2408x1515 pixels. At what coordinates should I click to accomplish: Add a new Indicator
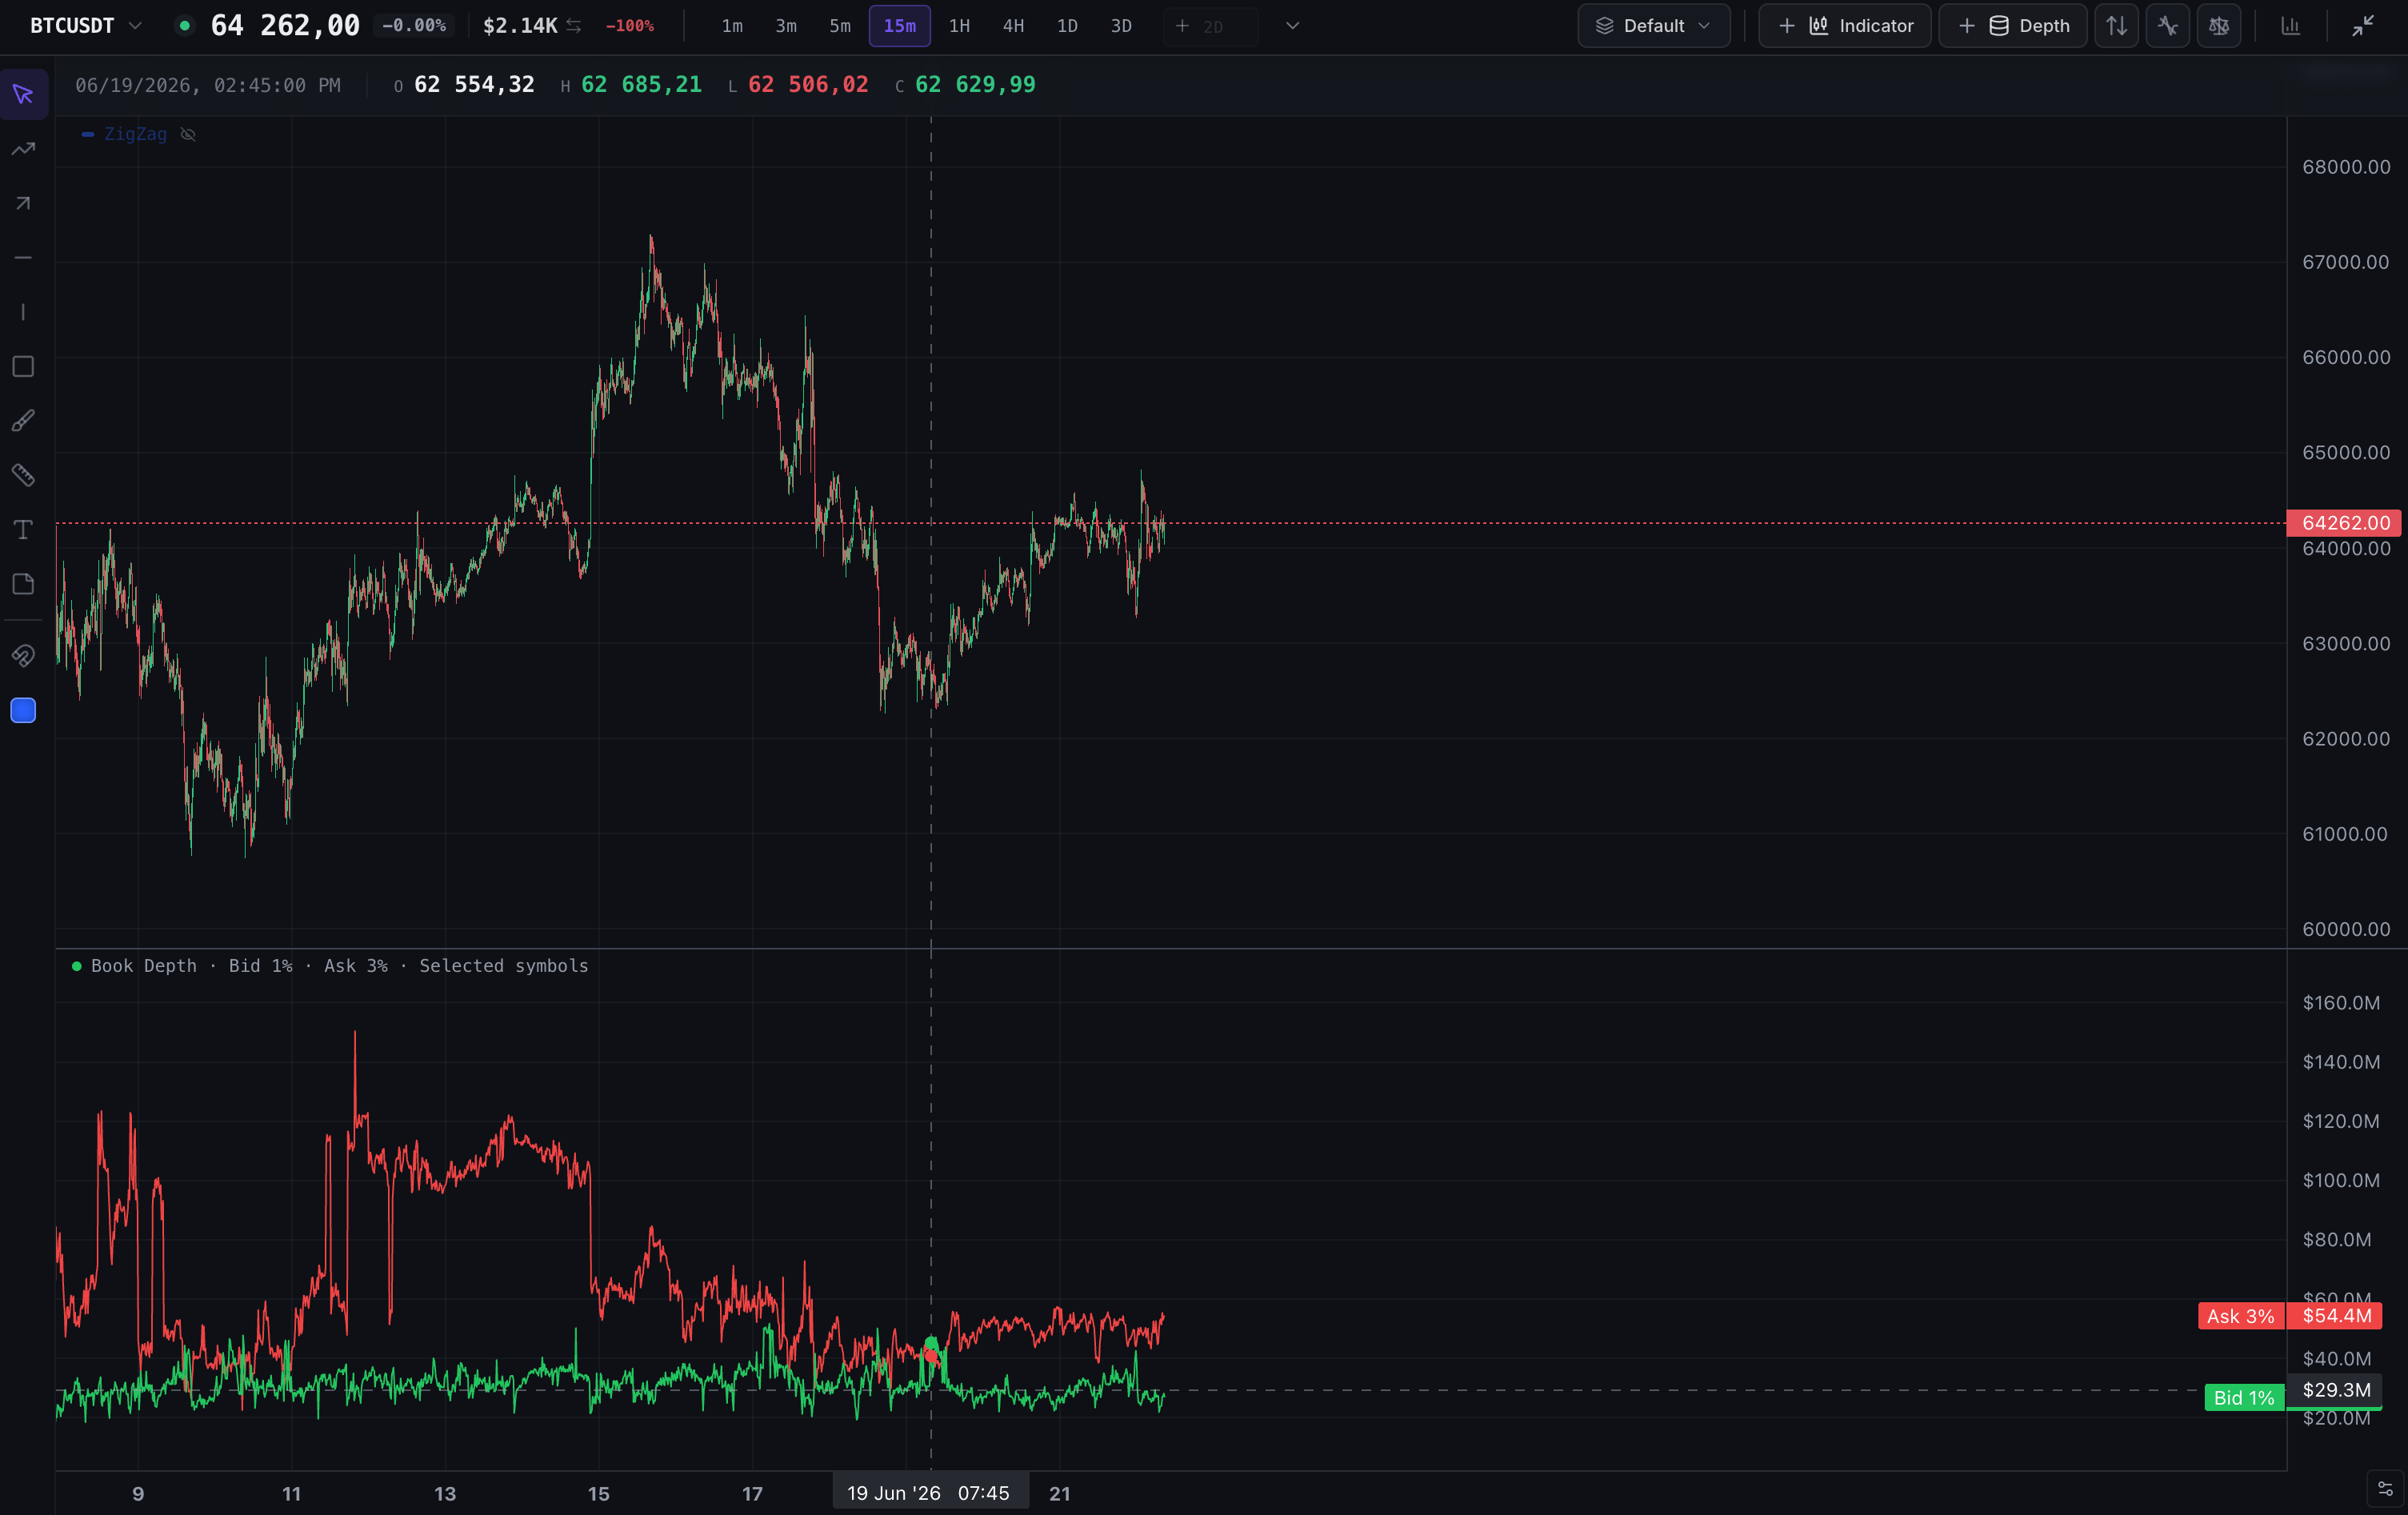pyautogui.click(x=1845, y=26)
